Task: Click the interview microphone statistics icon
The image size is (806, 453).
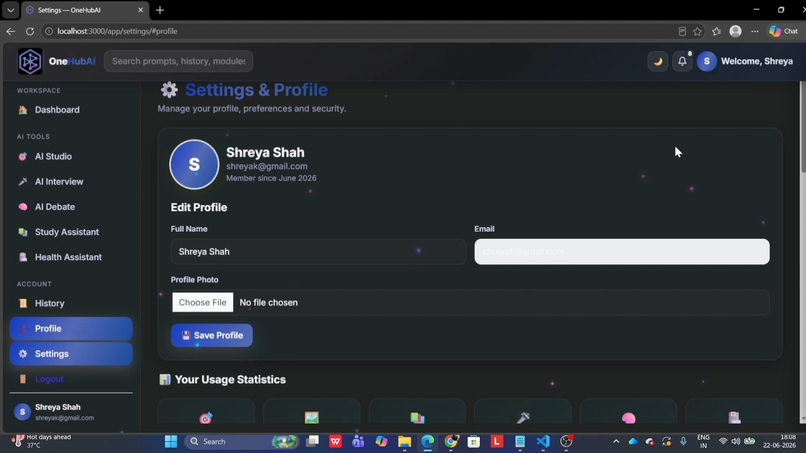Action: (x=523, y=418)
